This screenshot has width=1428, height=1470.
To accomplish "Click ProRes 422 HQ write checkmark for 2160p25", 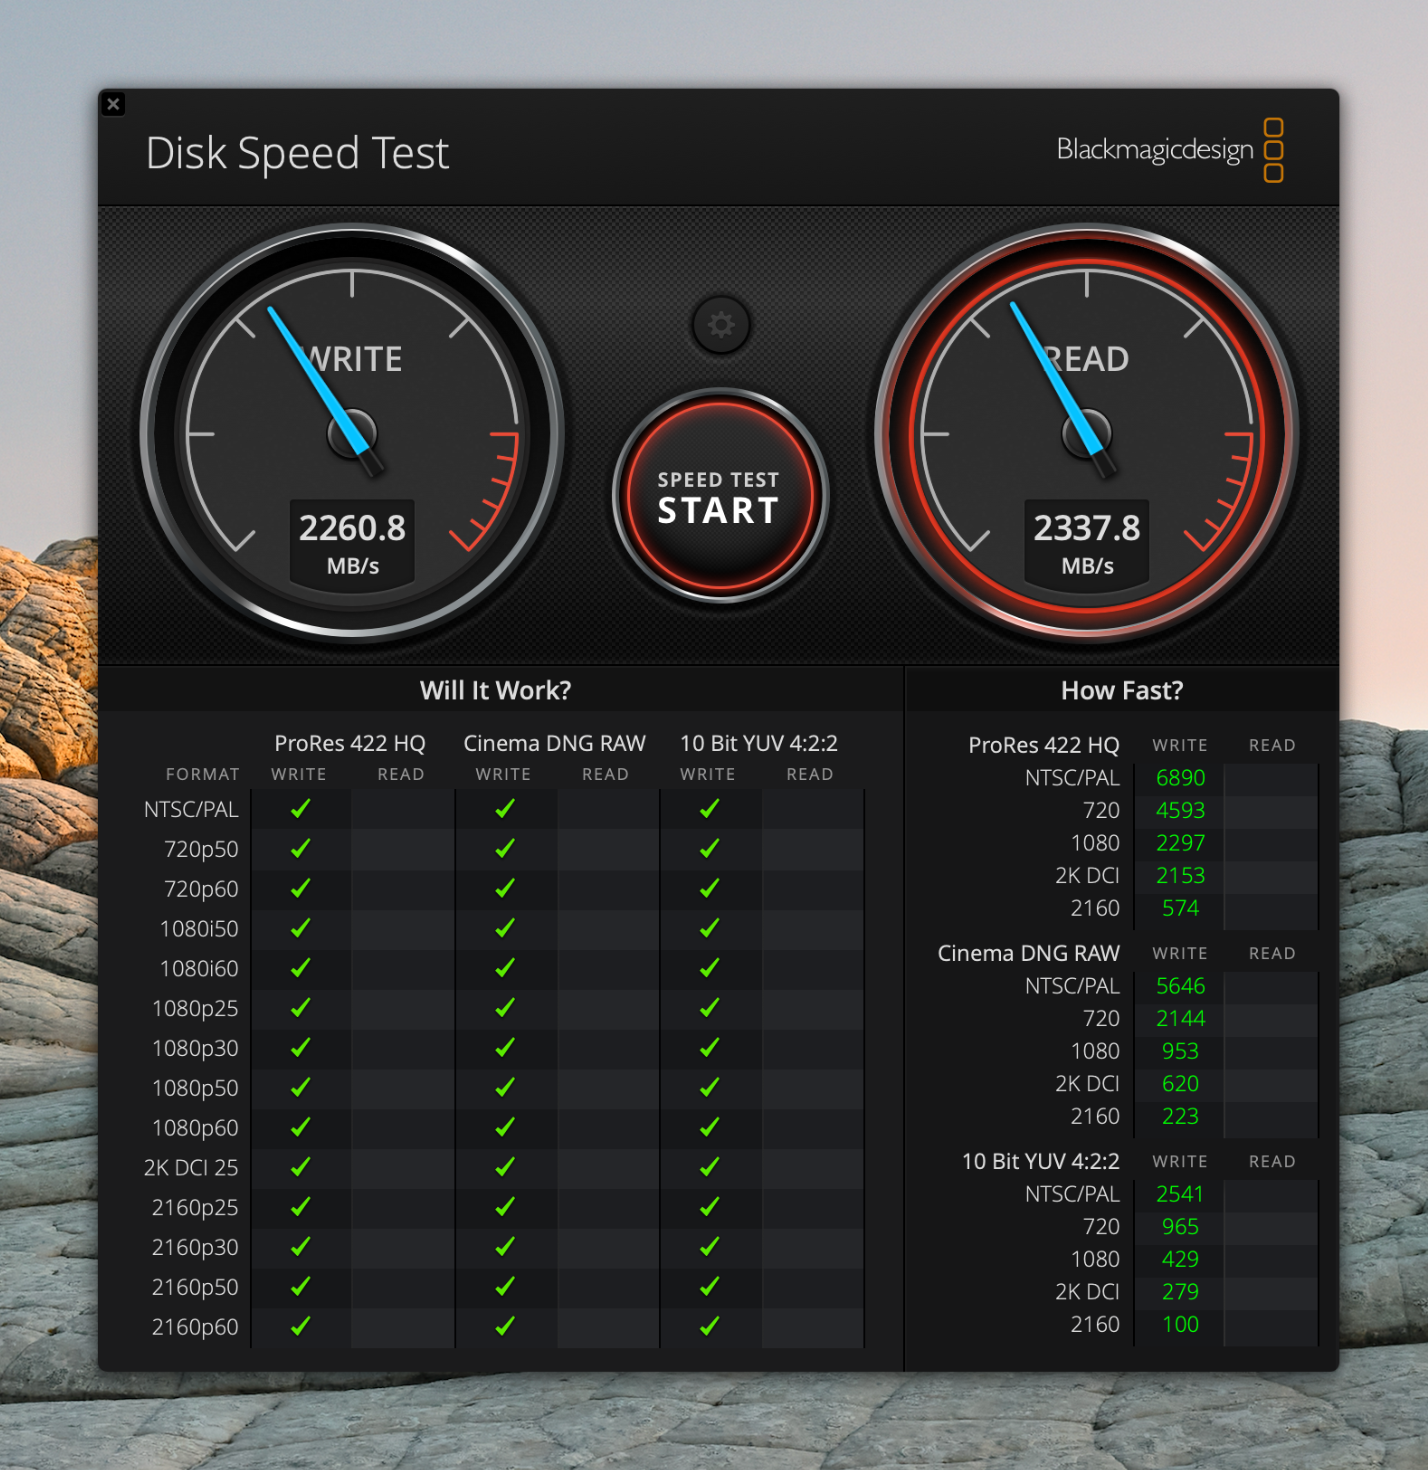I will coord(300,1207).
